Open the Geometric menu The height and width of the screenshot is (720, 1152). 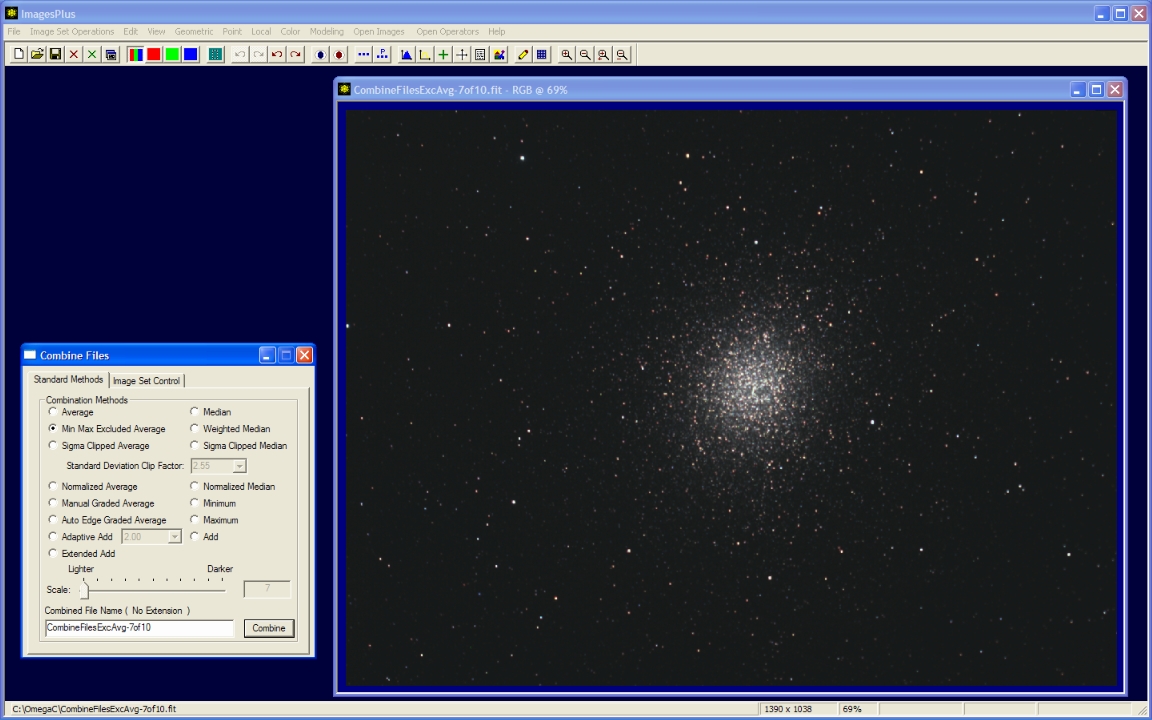[194, 32]
